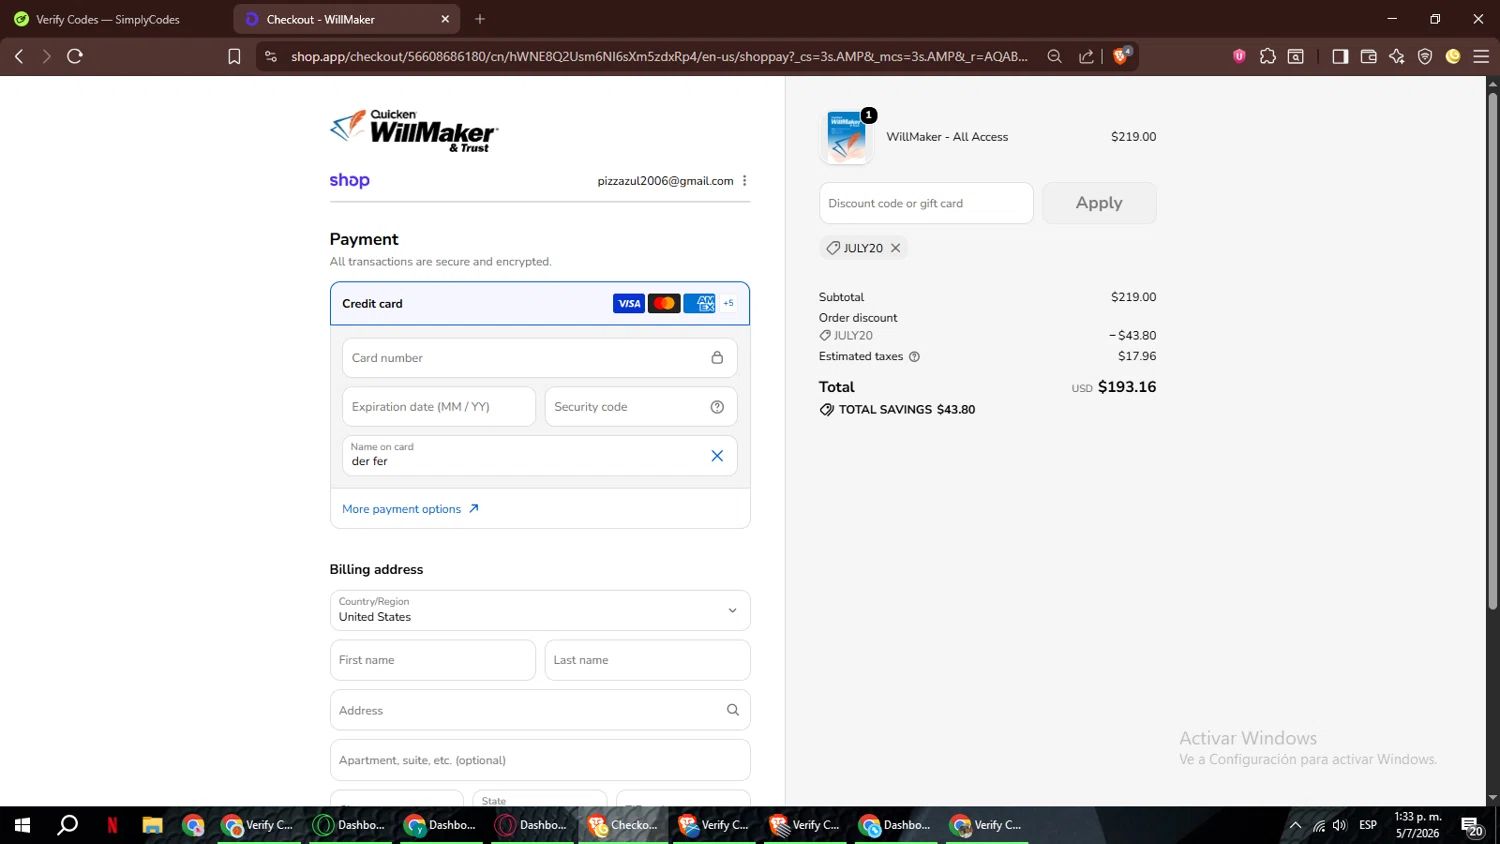Click the Apply discount button
1500x844 pixels.
tap(1099, 203)
